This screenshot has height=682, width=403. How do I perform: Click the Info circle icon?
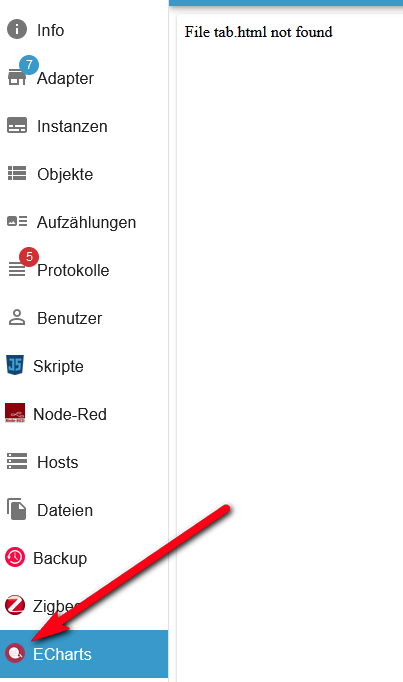(x=17, y=29)
